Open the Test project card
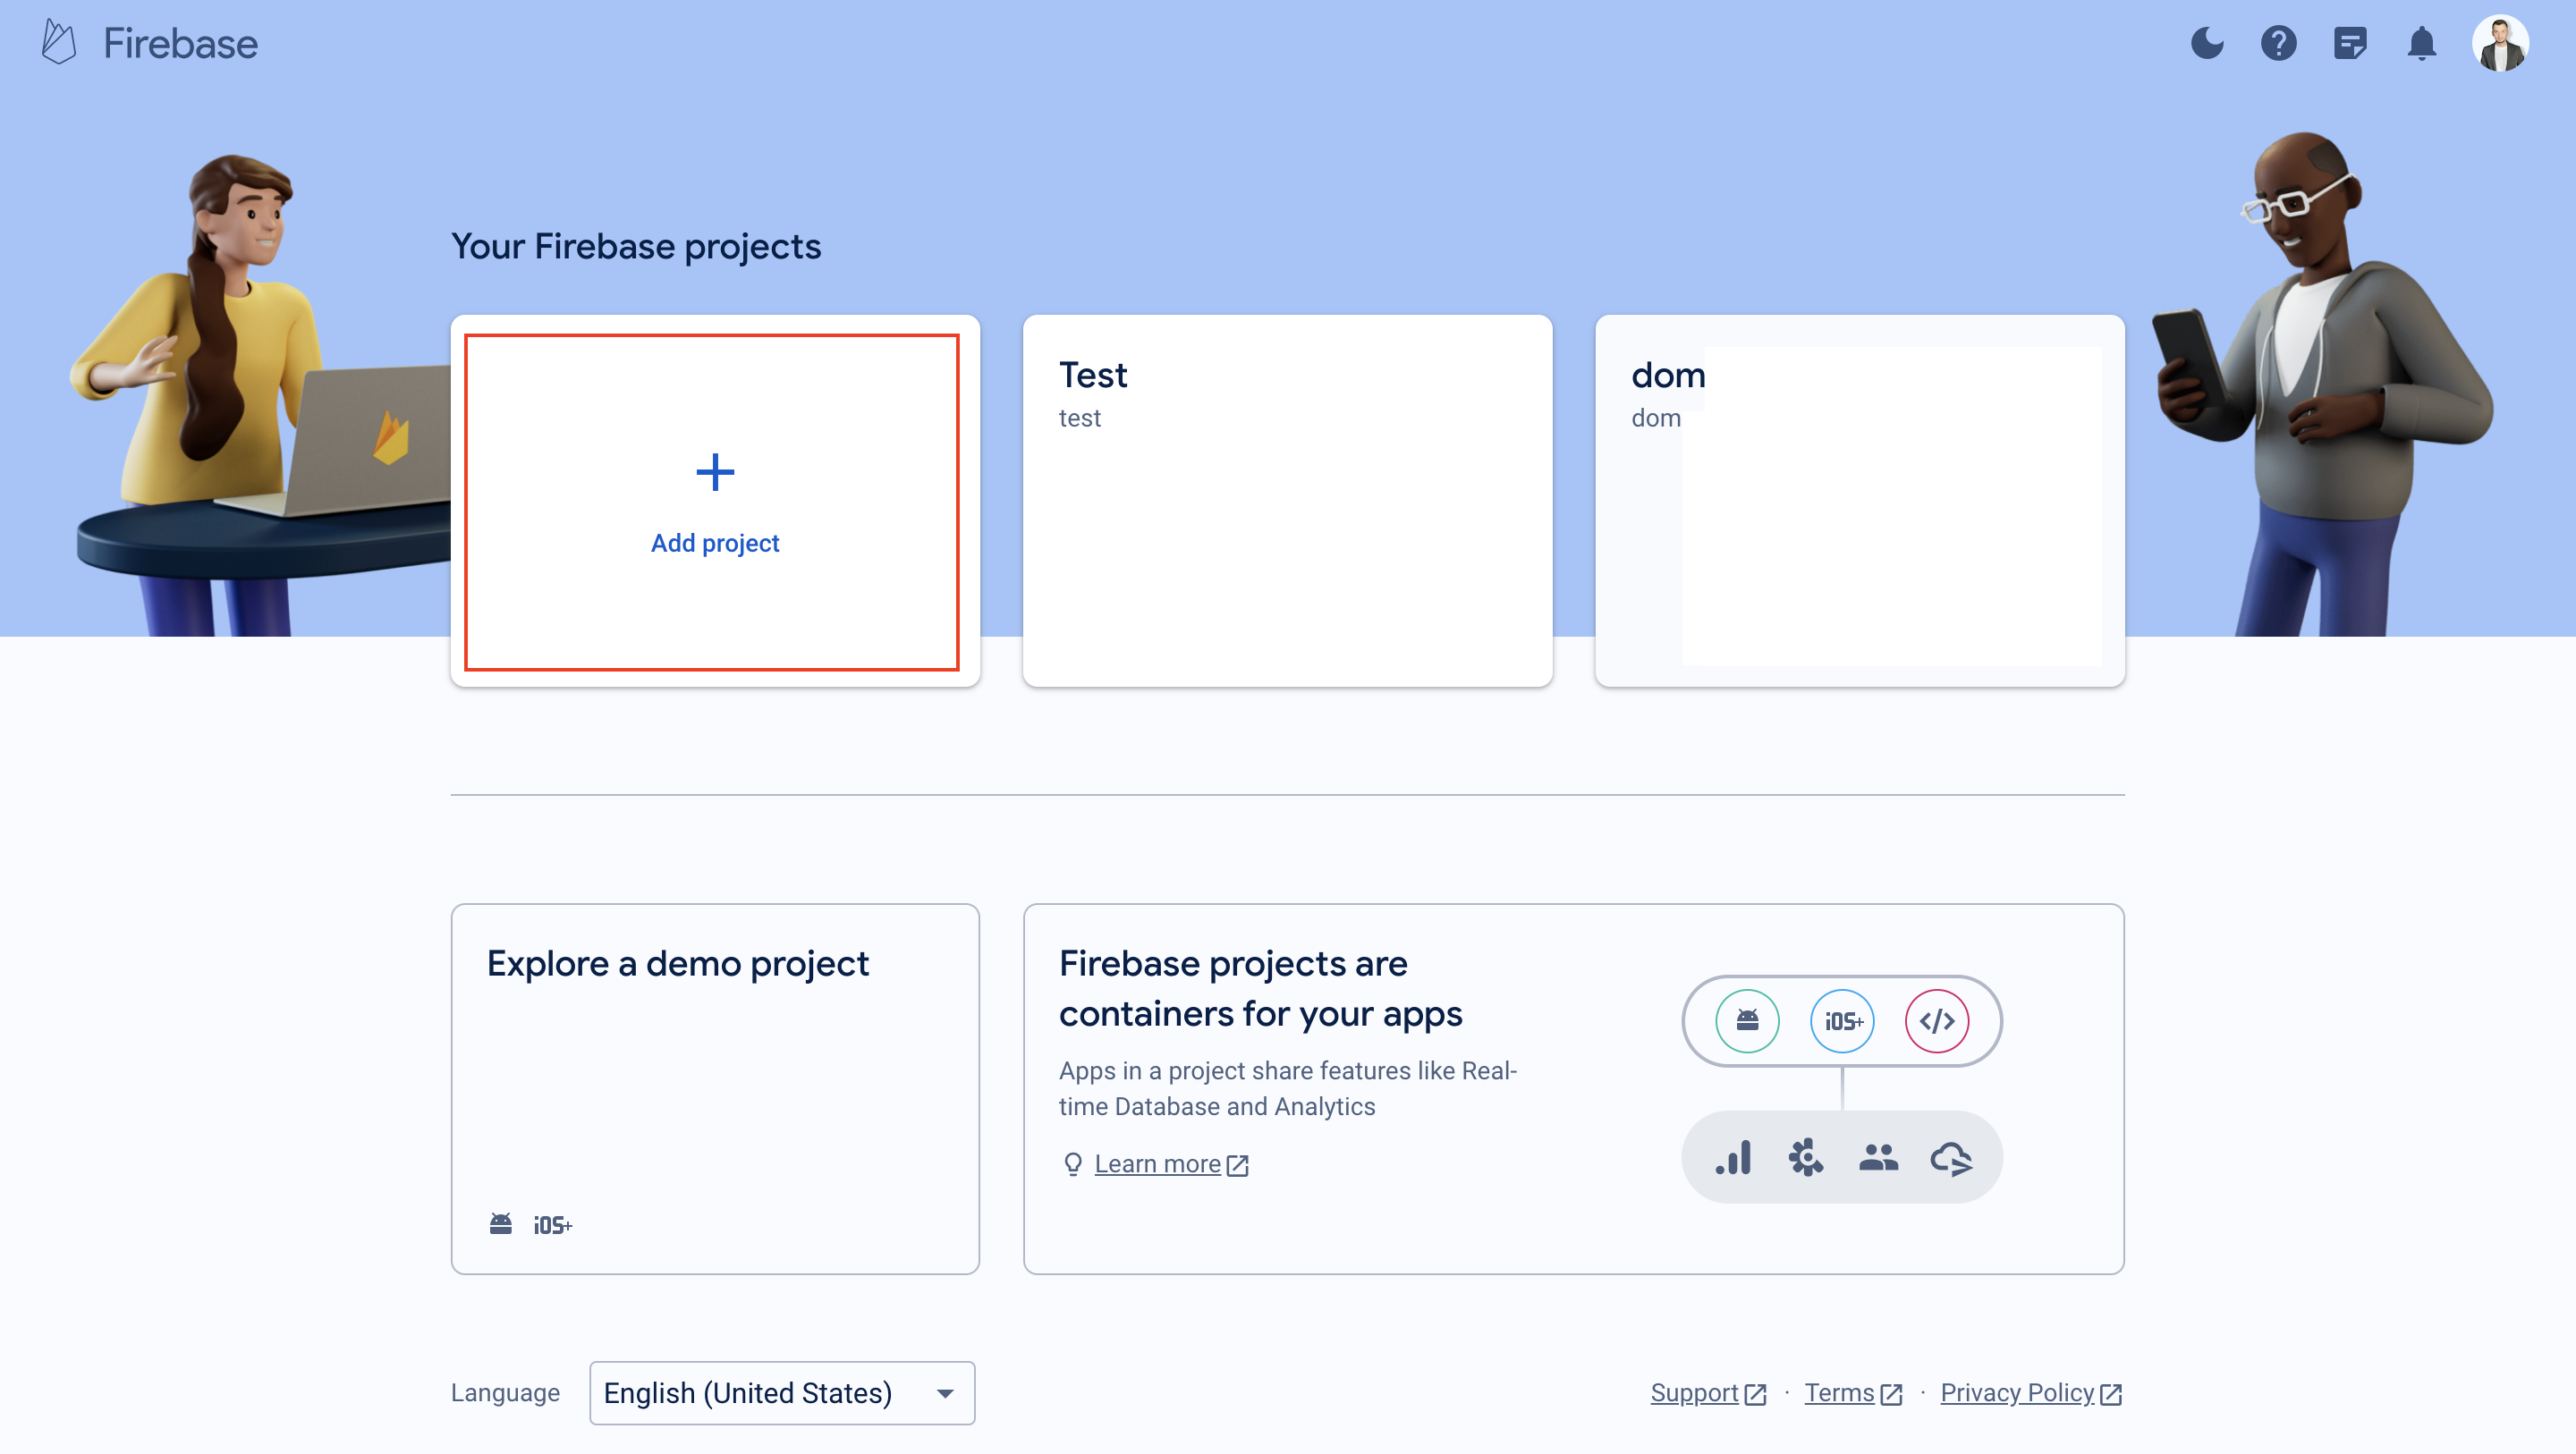This screenshot has width=2576, height=1454. pyautogui.click(x=1287, y=501)
